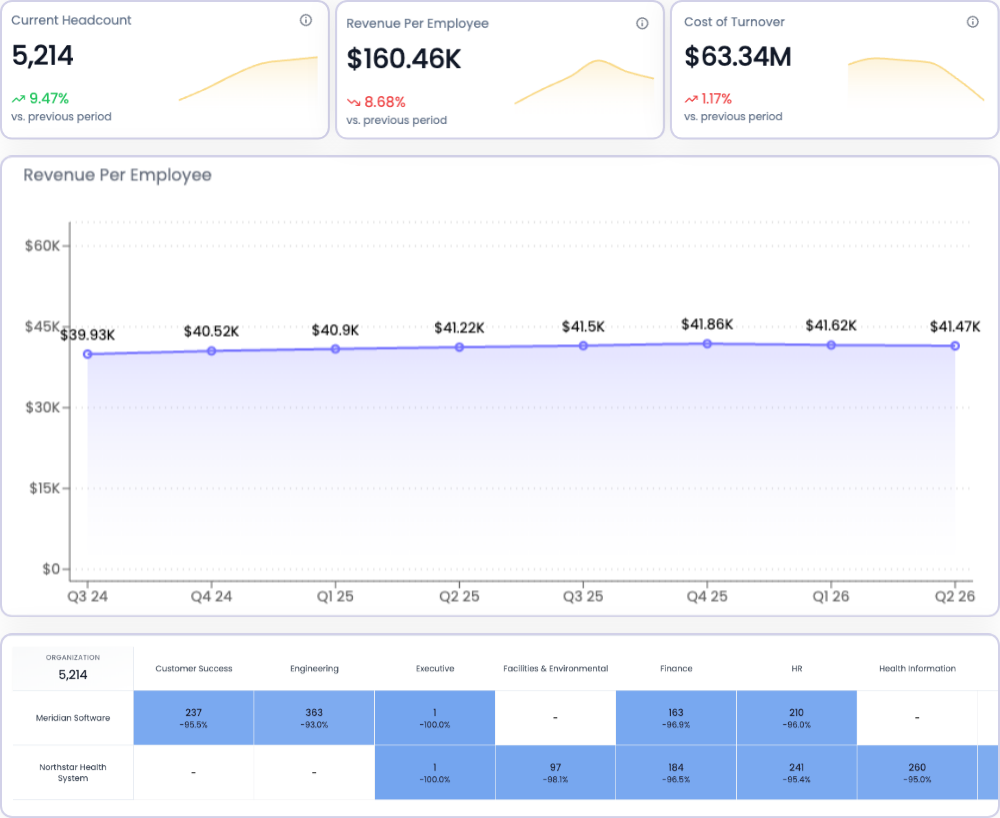Image resolution: width=1000 pixels, height=818 pixels.
Task: Open info icon on Cost of Turnover card
Action: [973, 22]
